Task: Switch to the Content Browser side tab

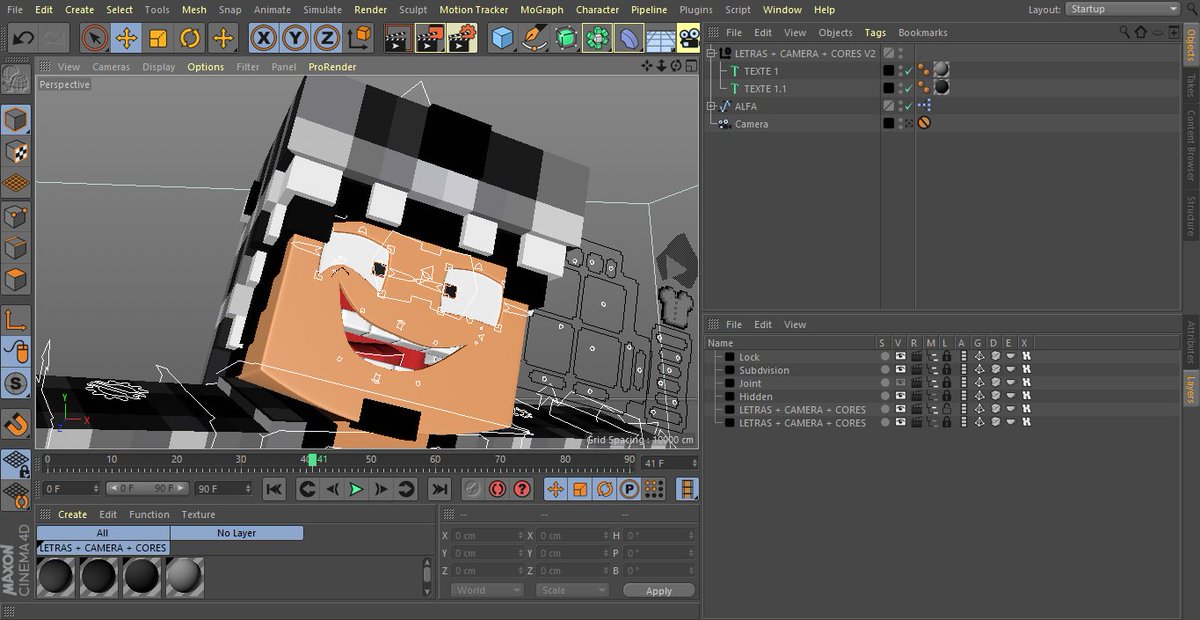Action: (x=1191, y=144)
